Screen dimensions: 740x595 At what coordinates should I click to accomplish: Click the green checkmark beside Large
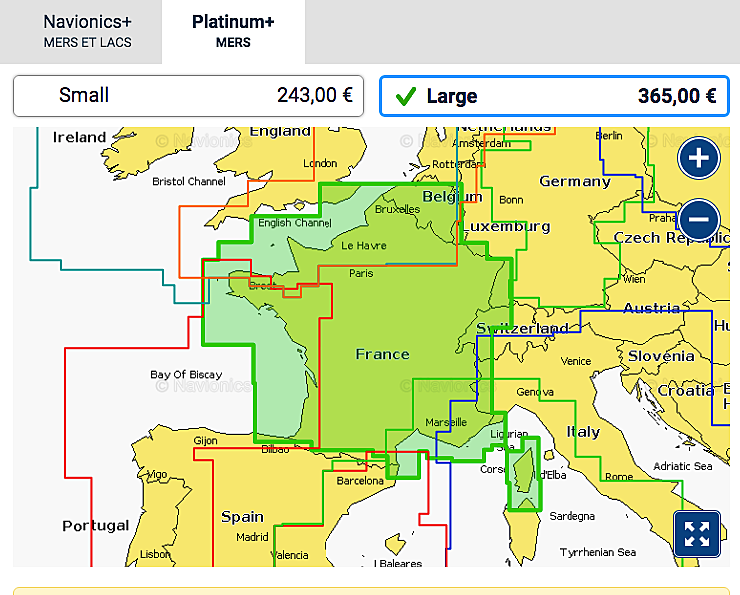[x=405, y=97]
